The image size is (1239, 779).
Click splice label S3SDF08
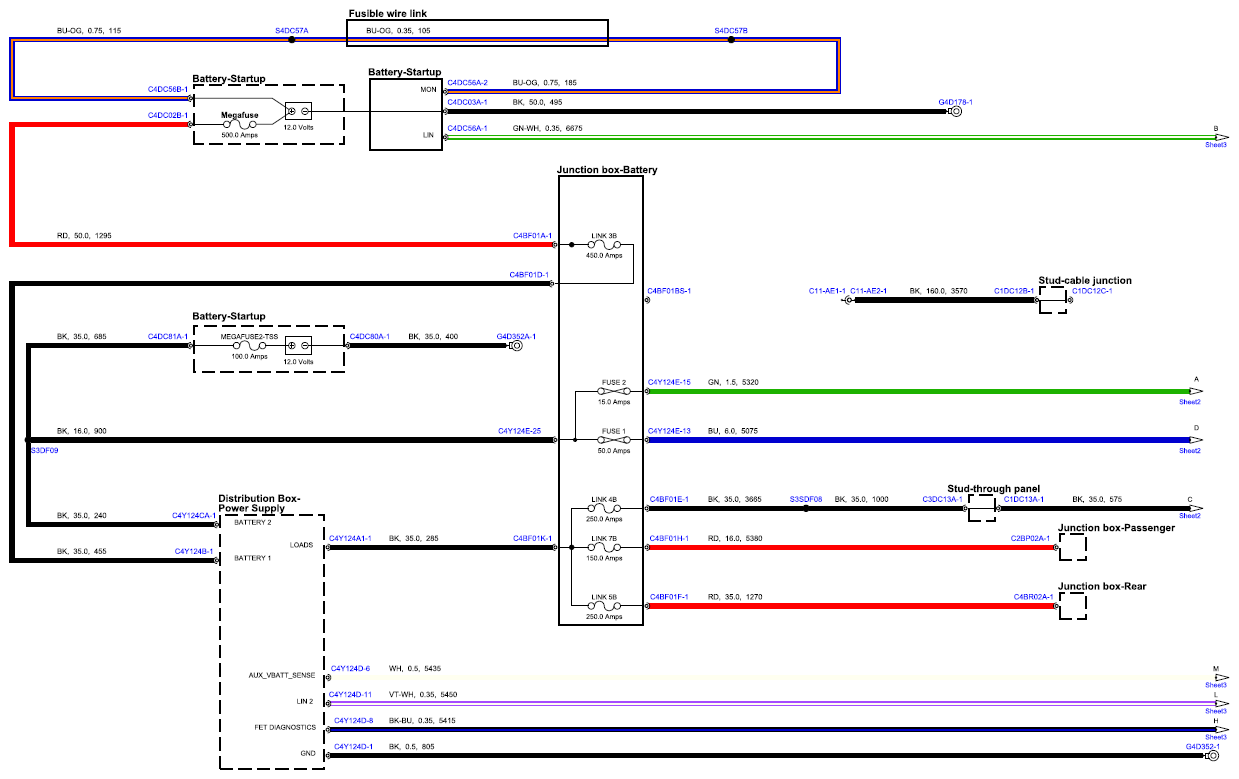point(806,498)
